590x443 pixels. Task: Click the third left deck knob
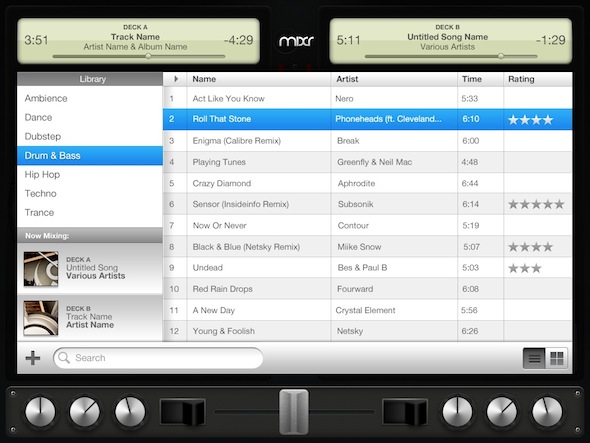point(130,411)
